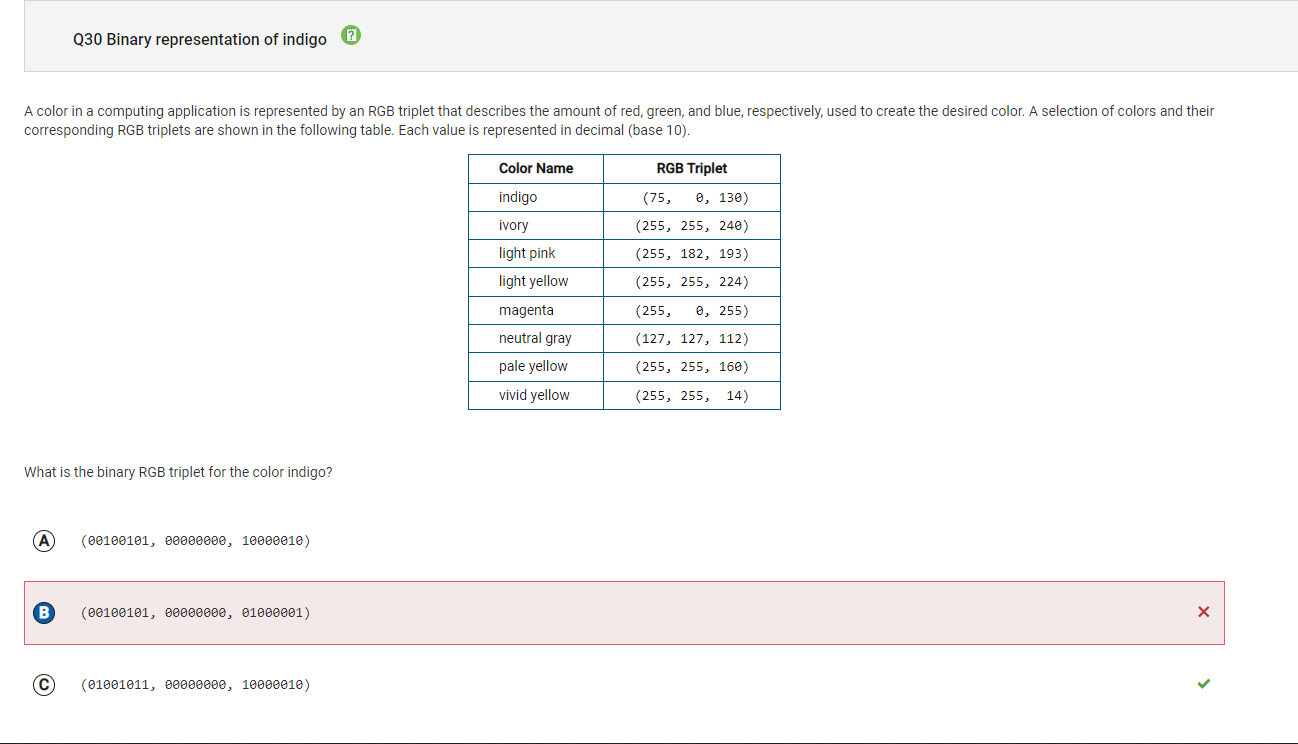Click the magenta color name cell
This screenshot has height=744, width=1298.
coord(536,310)
